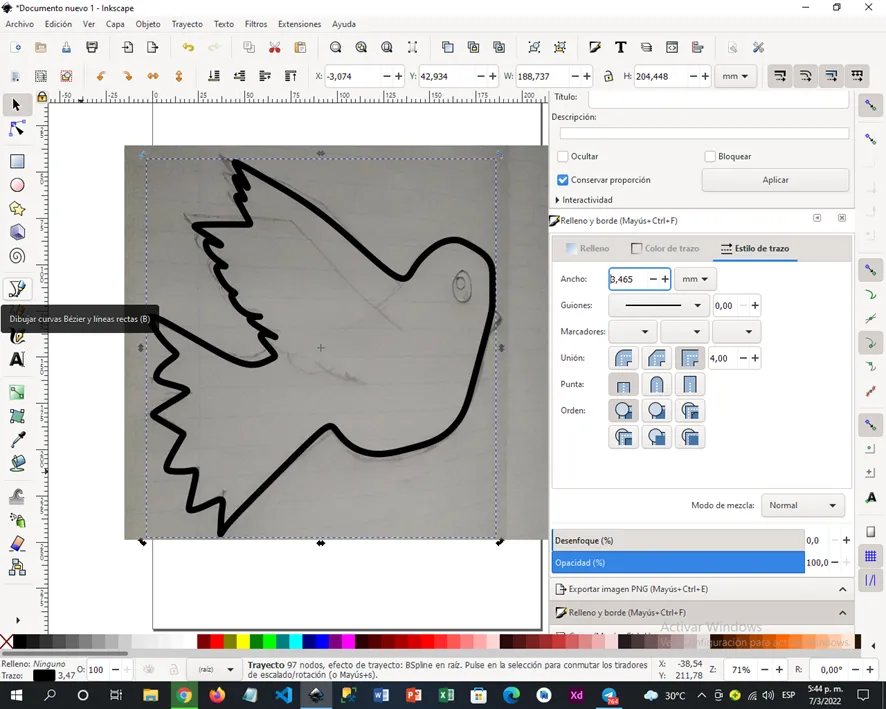Flip selection horizontally
The image size is (886, 709).
[x=153, y=76]
